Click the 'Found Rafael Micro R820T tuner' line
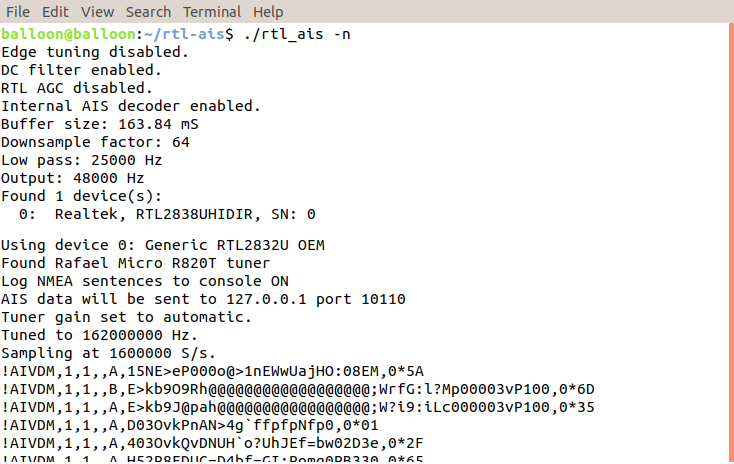 coord(135,263)
